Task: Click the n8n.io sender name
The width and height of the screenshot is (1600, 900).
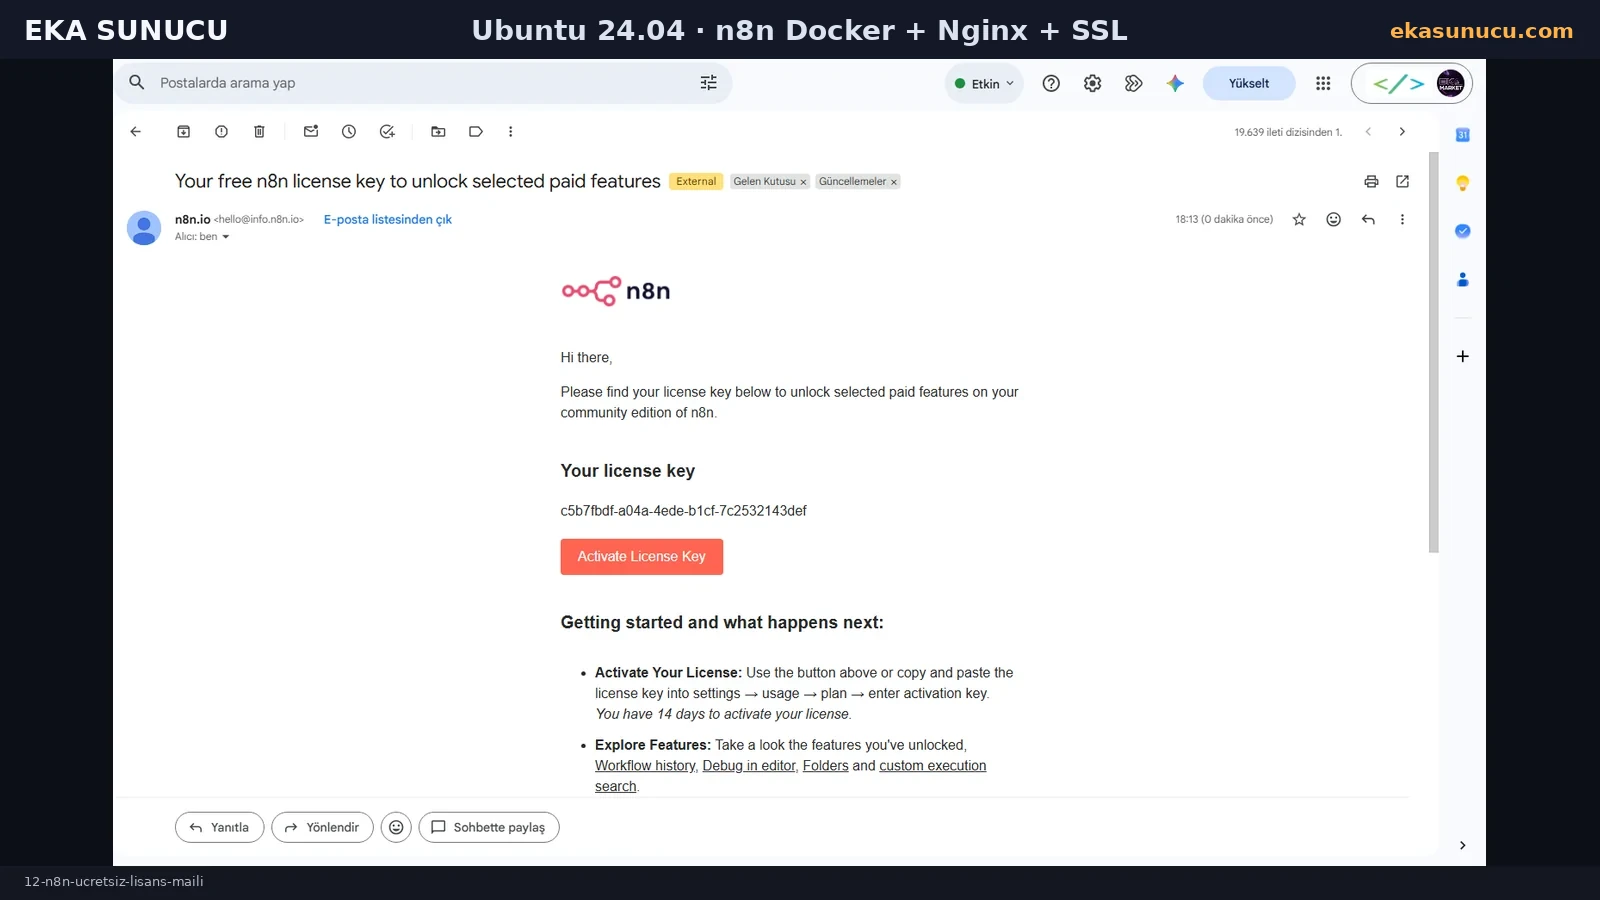Action: 193,220
